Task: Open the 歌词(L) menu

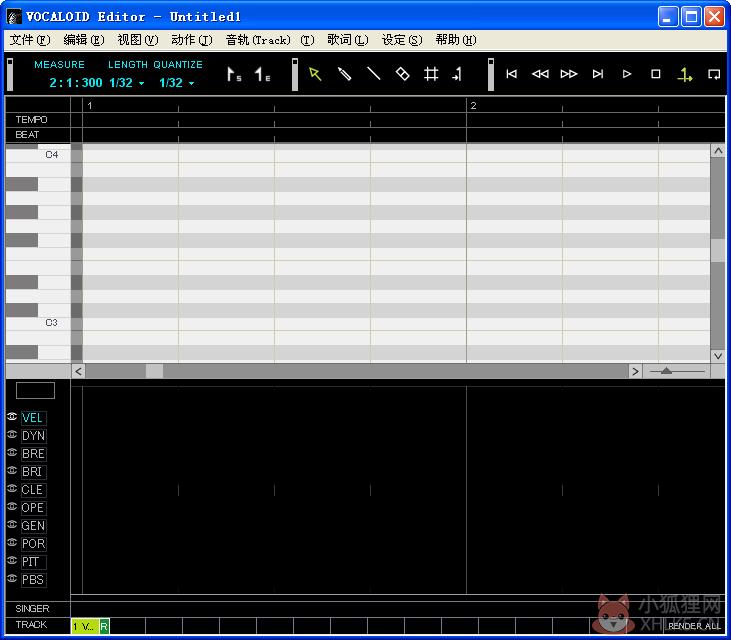Action: click(x=348, y=40)
